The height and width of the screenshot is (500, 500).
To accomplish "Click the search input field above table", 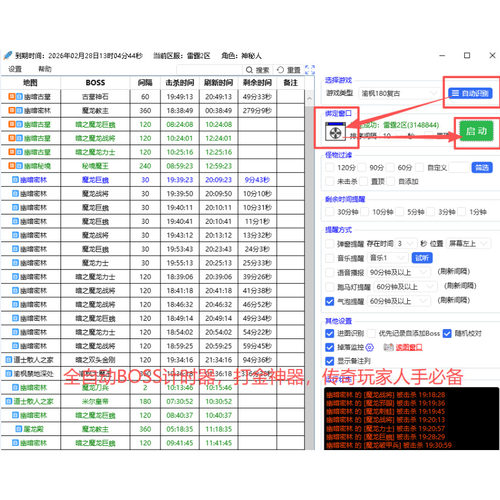I will [x=210, y=70].
